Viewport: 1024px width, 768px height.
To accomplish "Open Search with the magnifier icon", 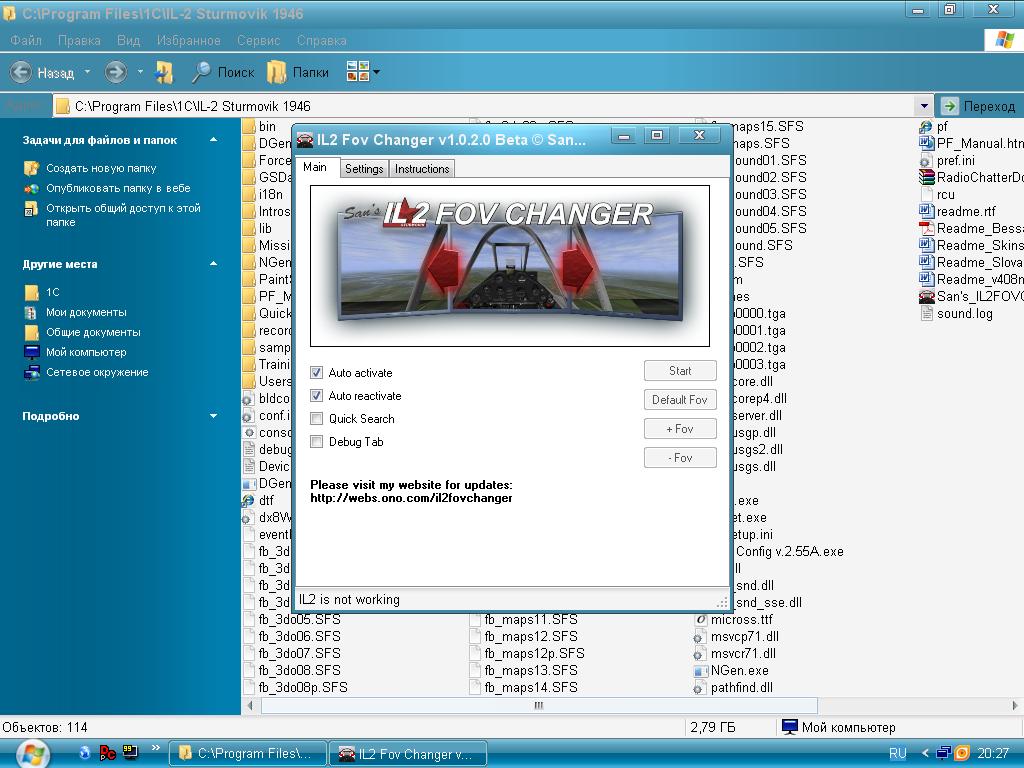I will [x=201, y=72].
